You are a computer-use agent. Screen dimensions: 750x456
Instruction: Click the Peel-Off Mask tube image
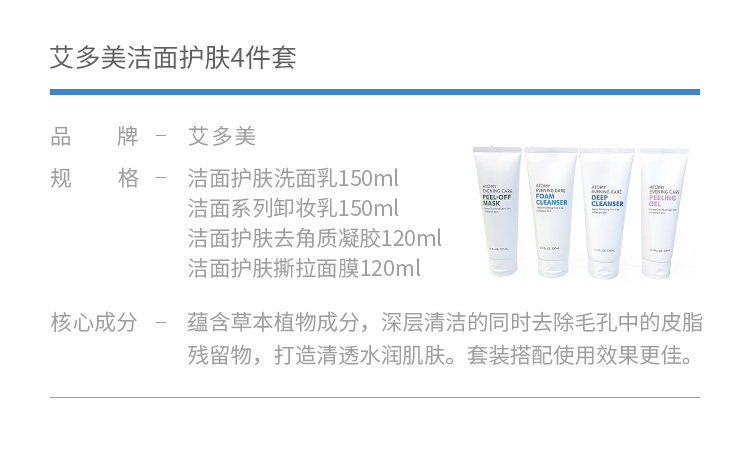(497, 211)
